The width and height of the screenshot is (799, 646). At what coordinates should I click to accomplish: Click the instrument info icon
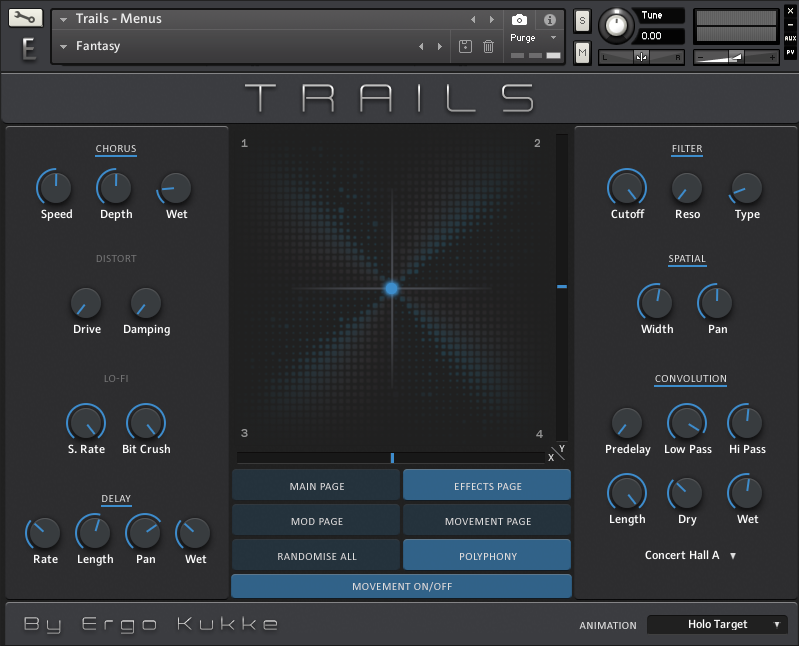pos(549,19)
